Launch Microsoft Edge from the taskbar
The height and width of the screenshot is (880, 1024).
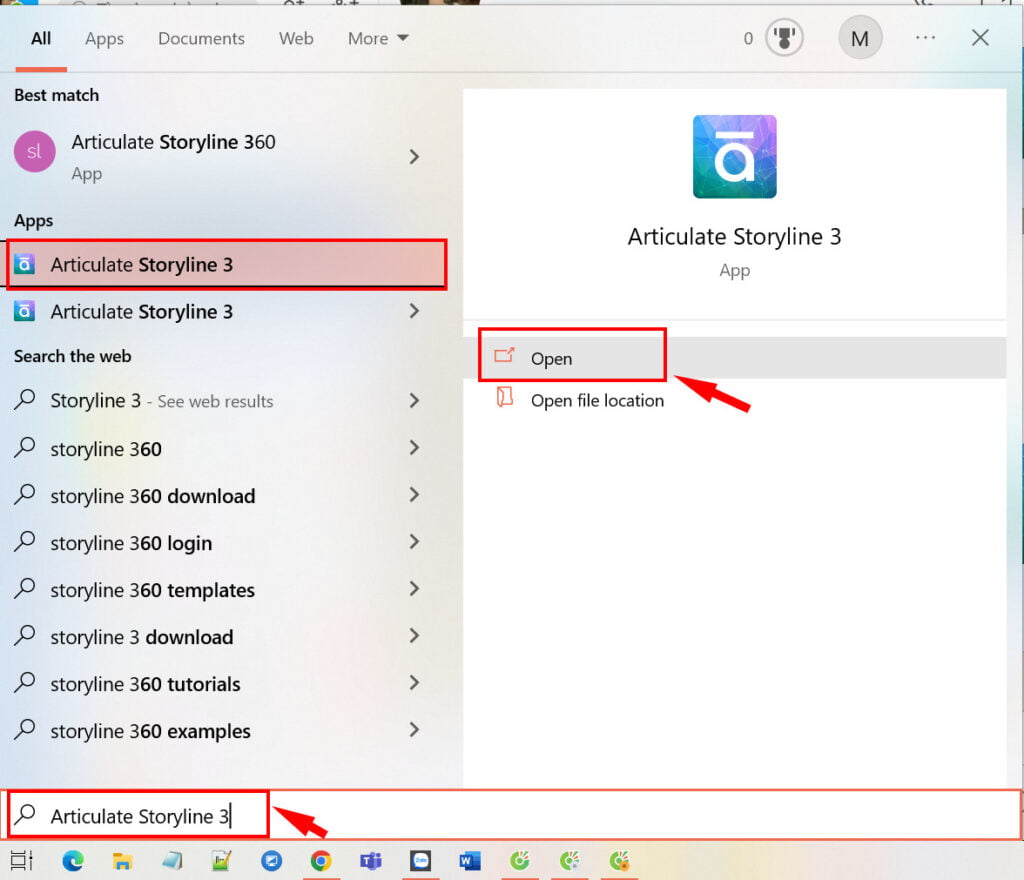click(x=72, y=861)
